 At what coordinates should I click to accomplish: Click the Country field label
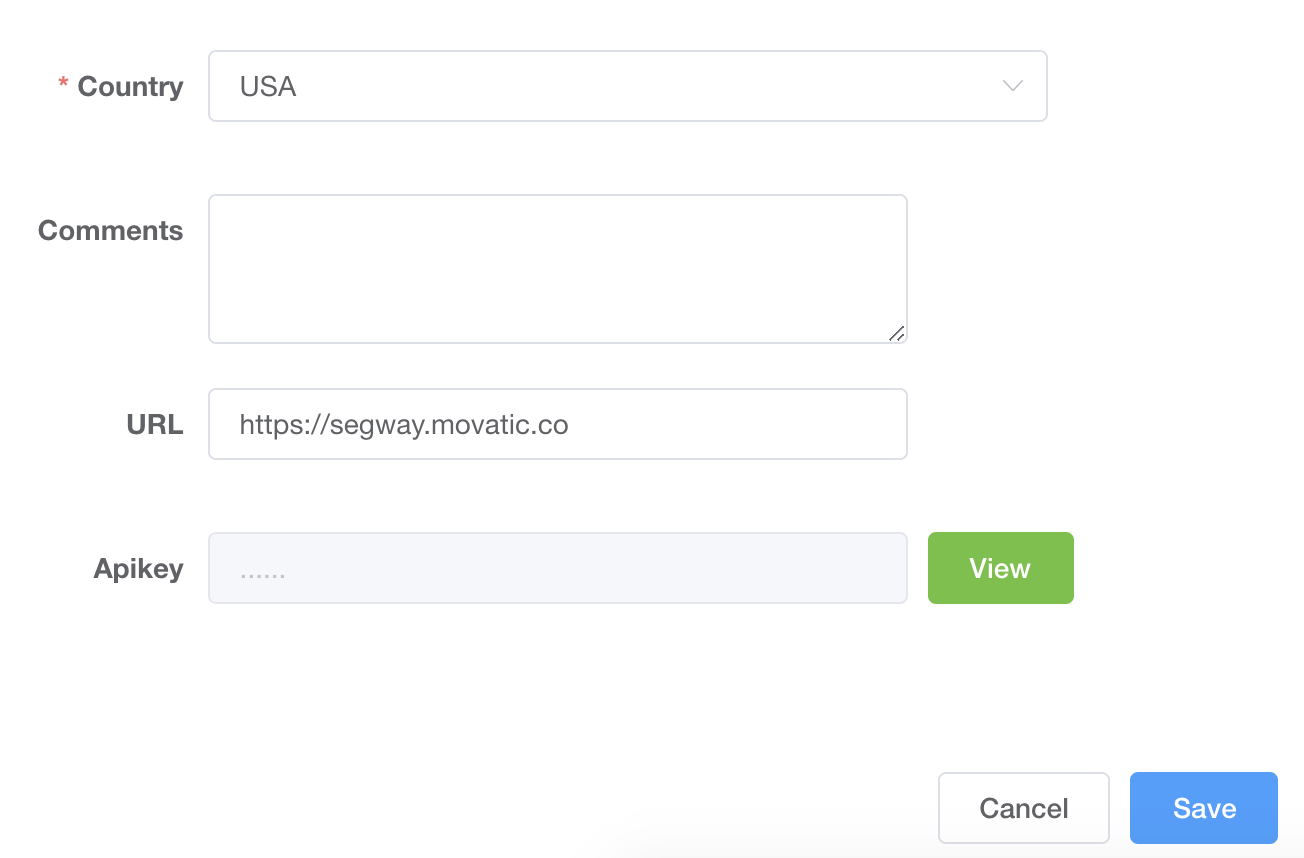130,87
